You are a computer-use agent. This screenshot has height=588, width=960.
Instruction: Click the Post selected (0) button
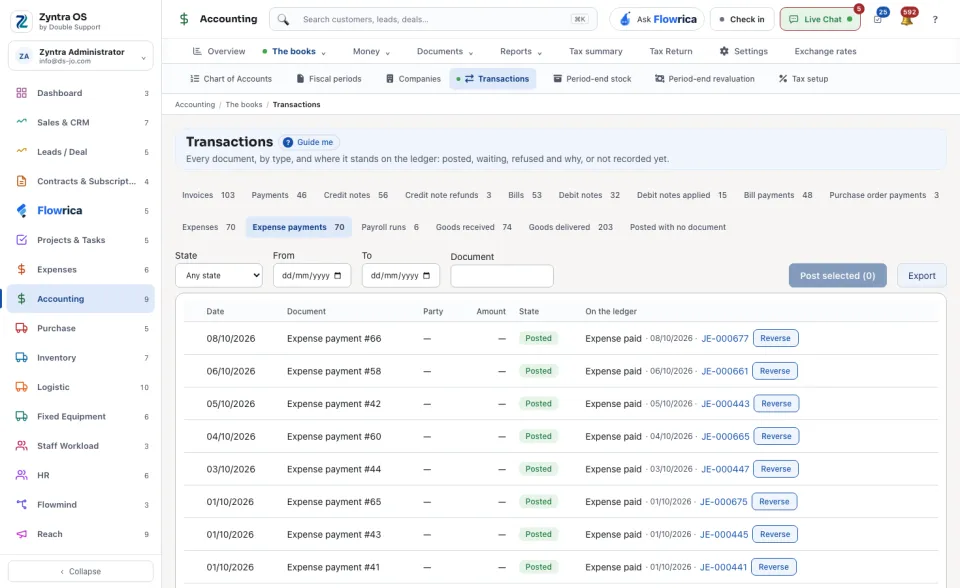(838, 276)
